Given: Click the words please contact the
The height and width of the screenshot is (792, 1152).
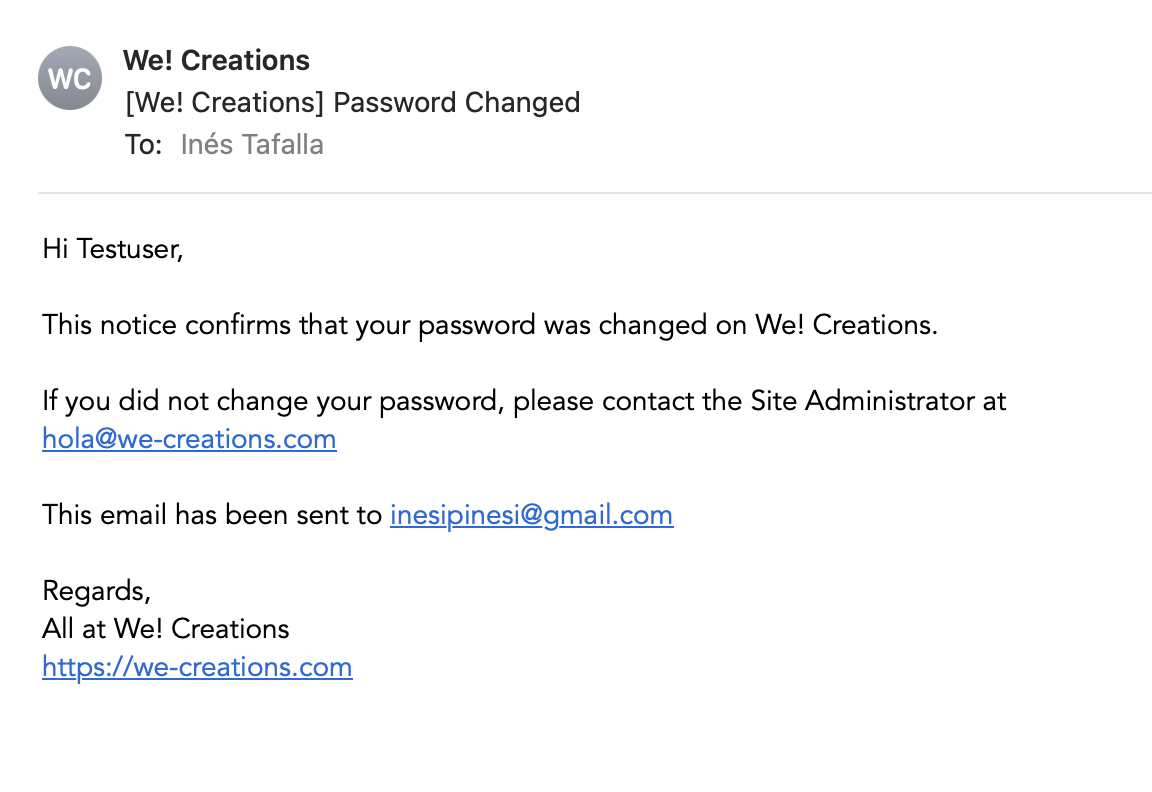Looking at the screenshot, I should pos(627,401).
